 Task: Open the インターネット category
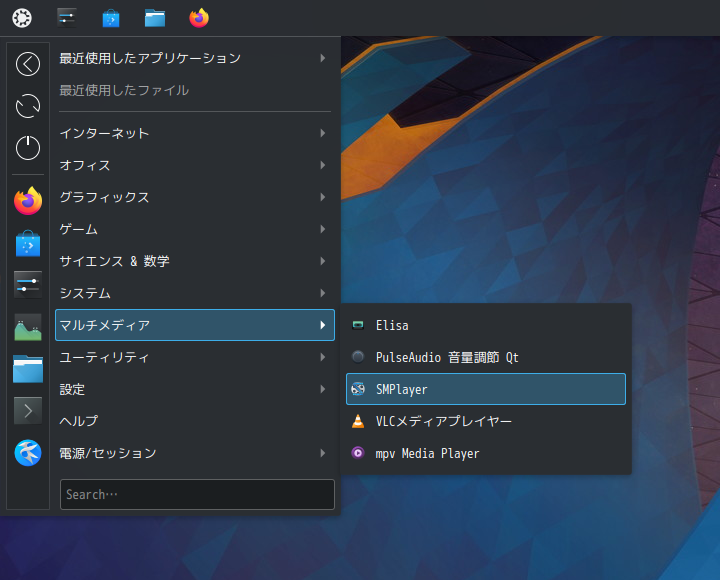[195, 133]
